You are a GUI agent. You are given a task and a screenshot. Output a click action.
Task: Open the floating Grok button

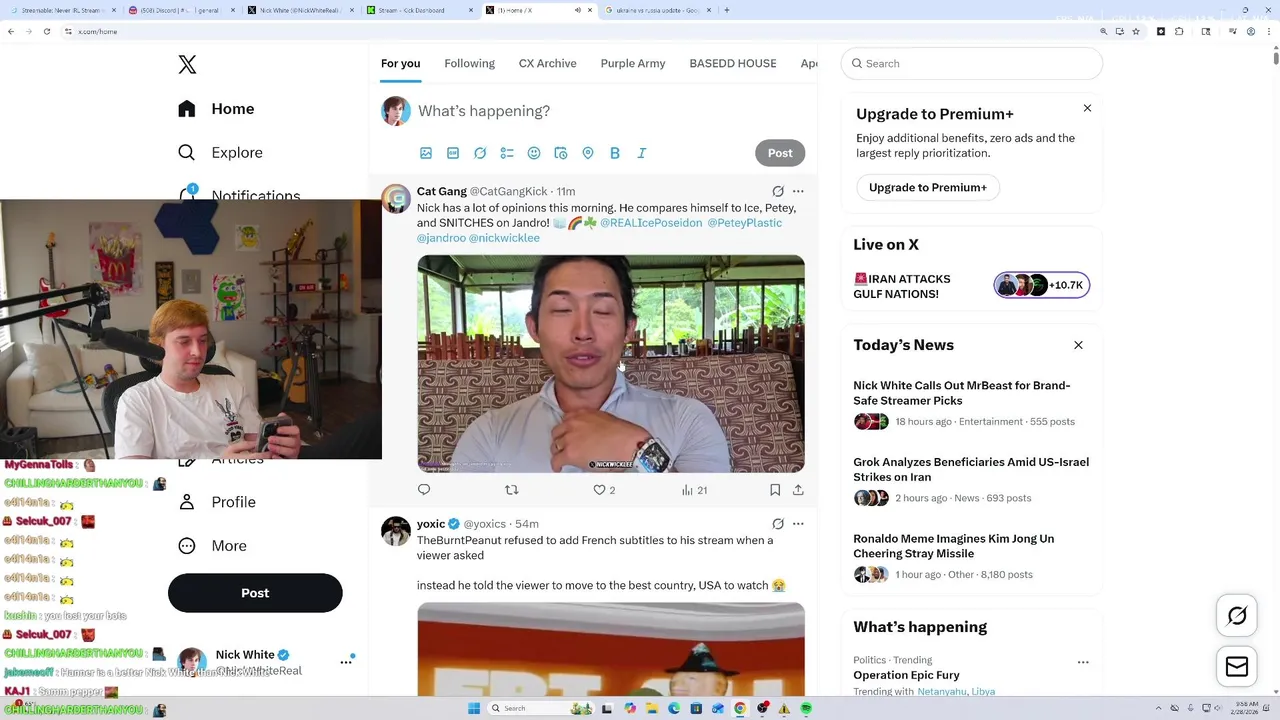1237,616
